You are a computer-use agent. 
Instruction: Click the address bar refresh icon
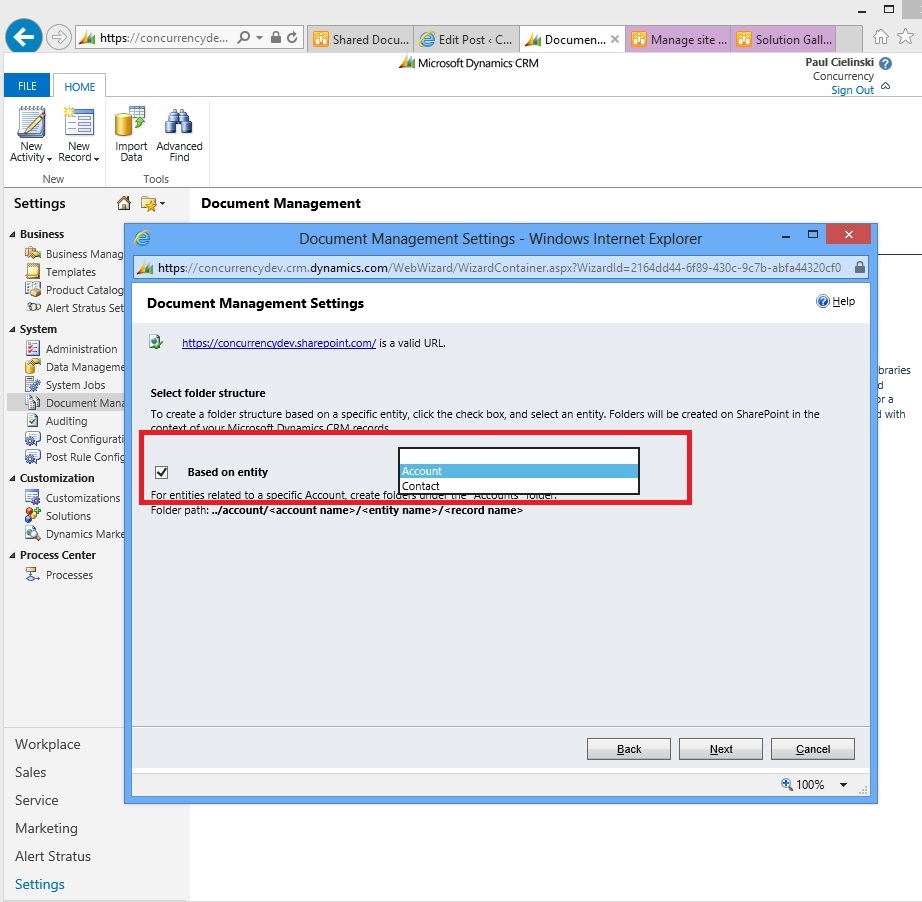pos(292,38)
